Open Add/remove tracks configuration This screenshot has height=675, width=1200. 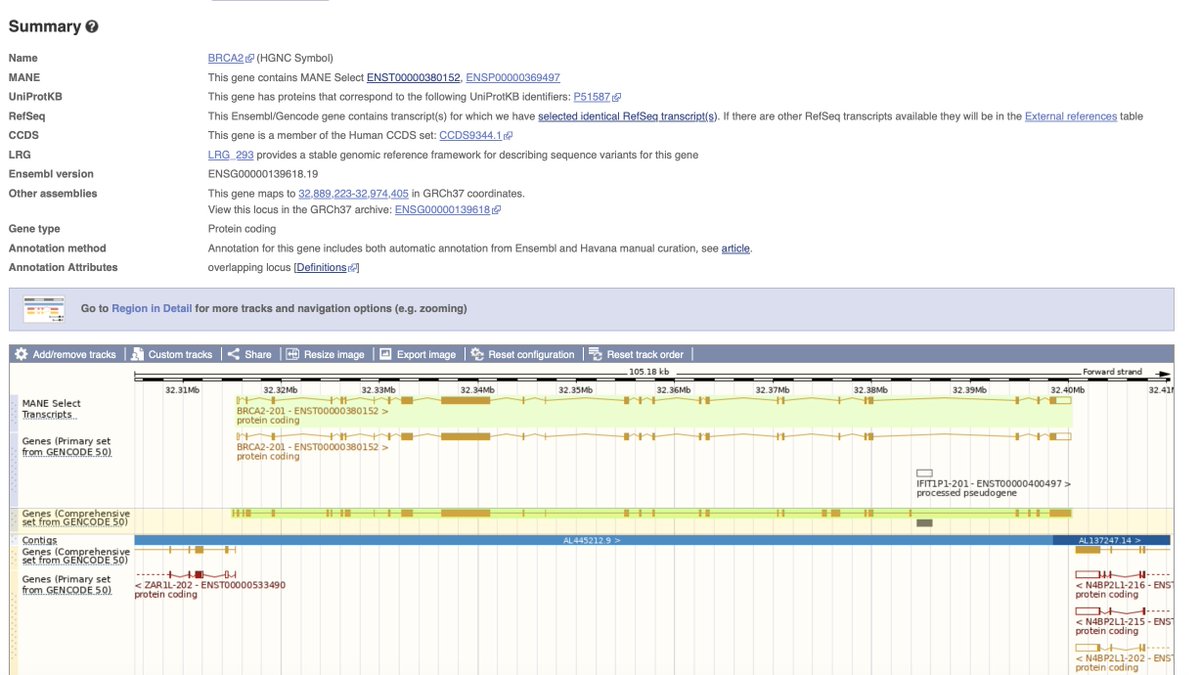point(65,354)
